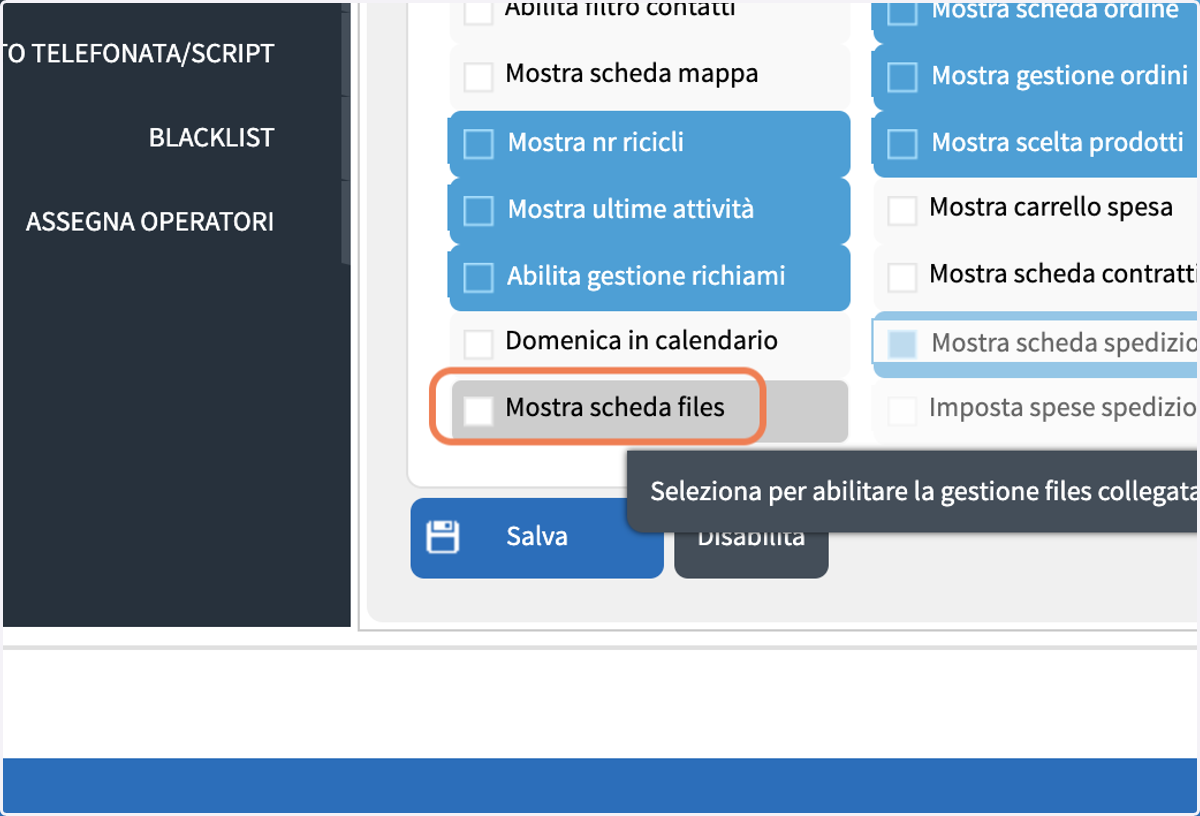Screen dimensions: 1200x816
Task: Toggle Mostra gestione ordini checkbox
Action: pos(903,77)
